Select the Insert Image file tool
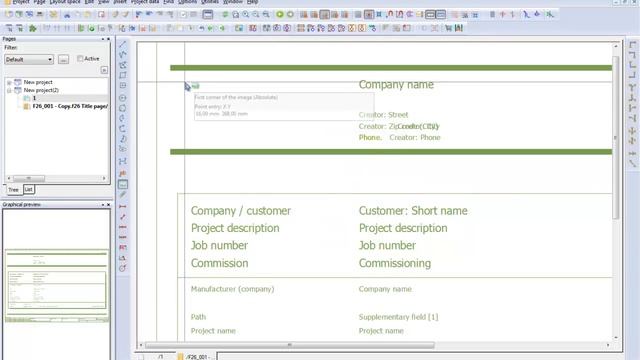This screenshot has width=640, height=360. (x=122, y=184)
